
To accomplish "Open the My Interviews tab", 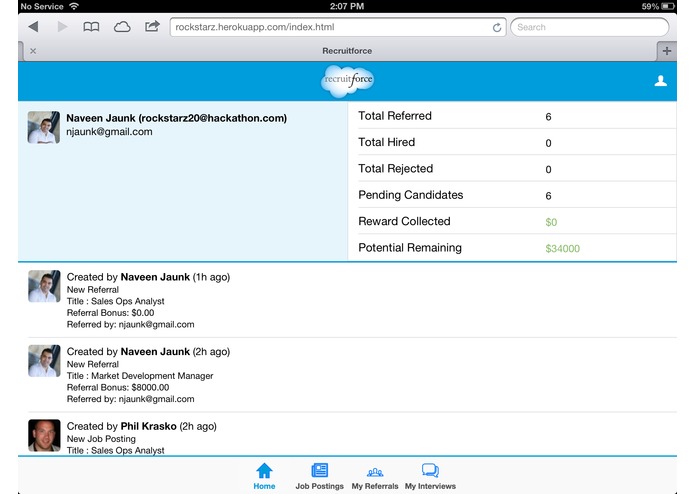I will [x=430, y=476].
